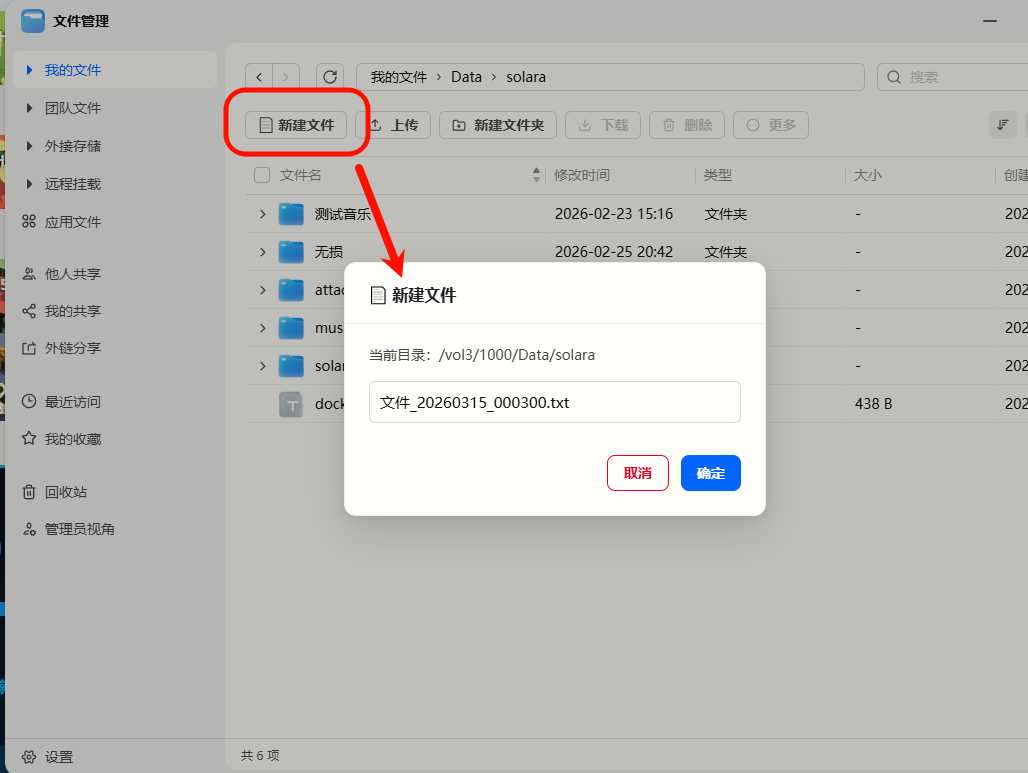Click the 无损 folder name
Image resolution: width=1028 pixels, height=773 pixels.
coord(328,252)
